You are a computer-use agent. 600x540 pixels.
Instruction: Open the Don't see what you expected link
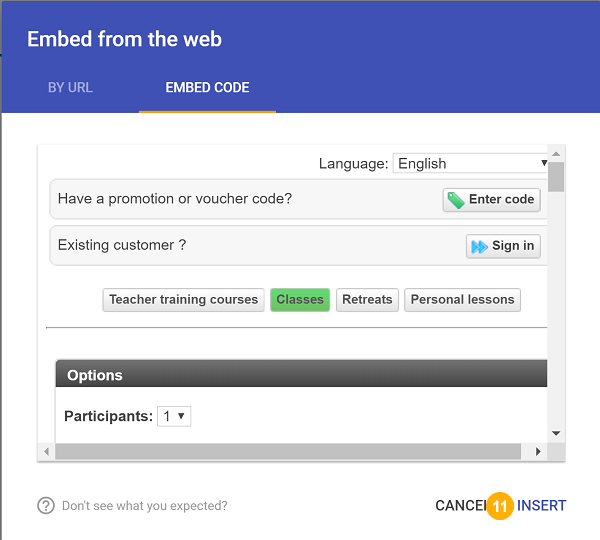point(145,506)
